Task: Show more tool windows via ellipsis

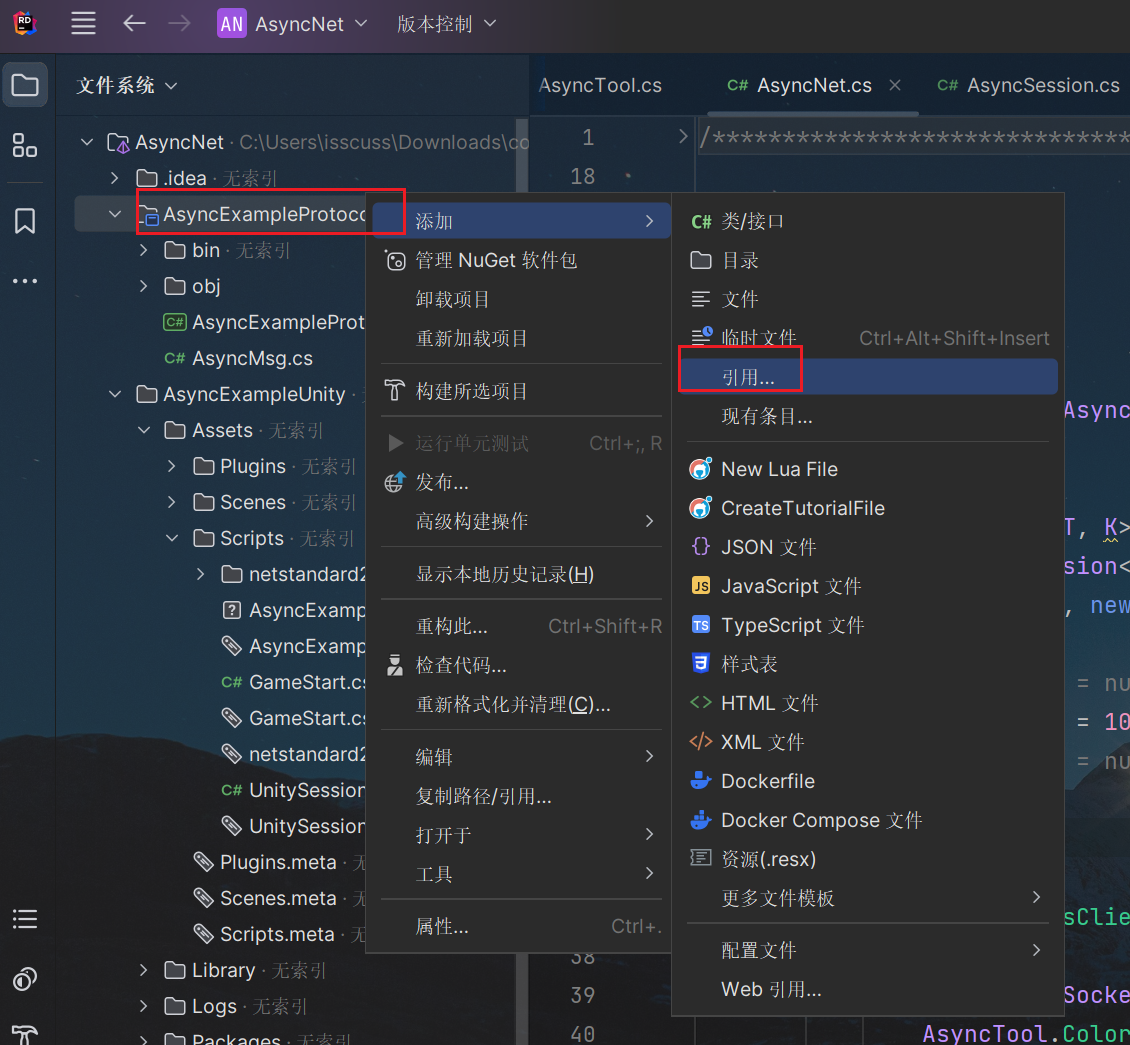Action: tap(25, 281)
